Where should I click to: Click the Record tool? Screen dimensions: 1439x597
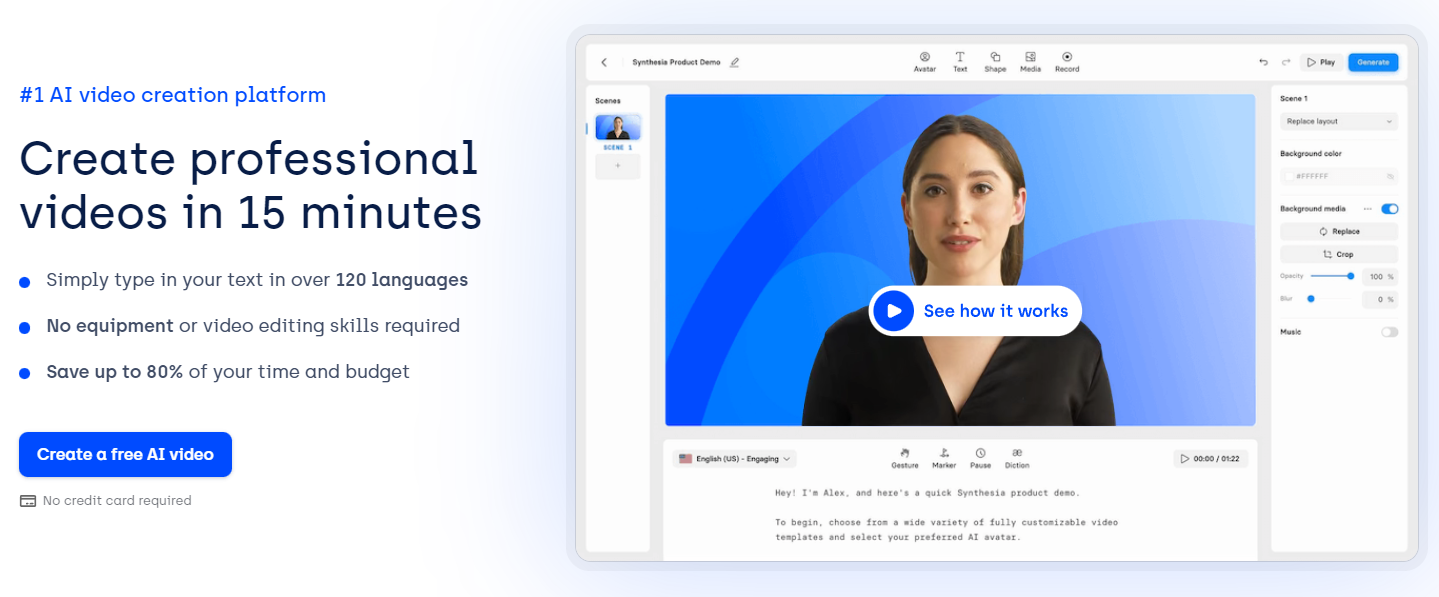[1067, 62]
